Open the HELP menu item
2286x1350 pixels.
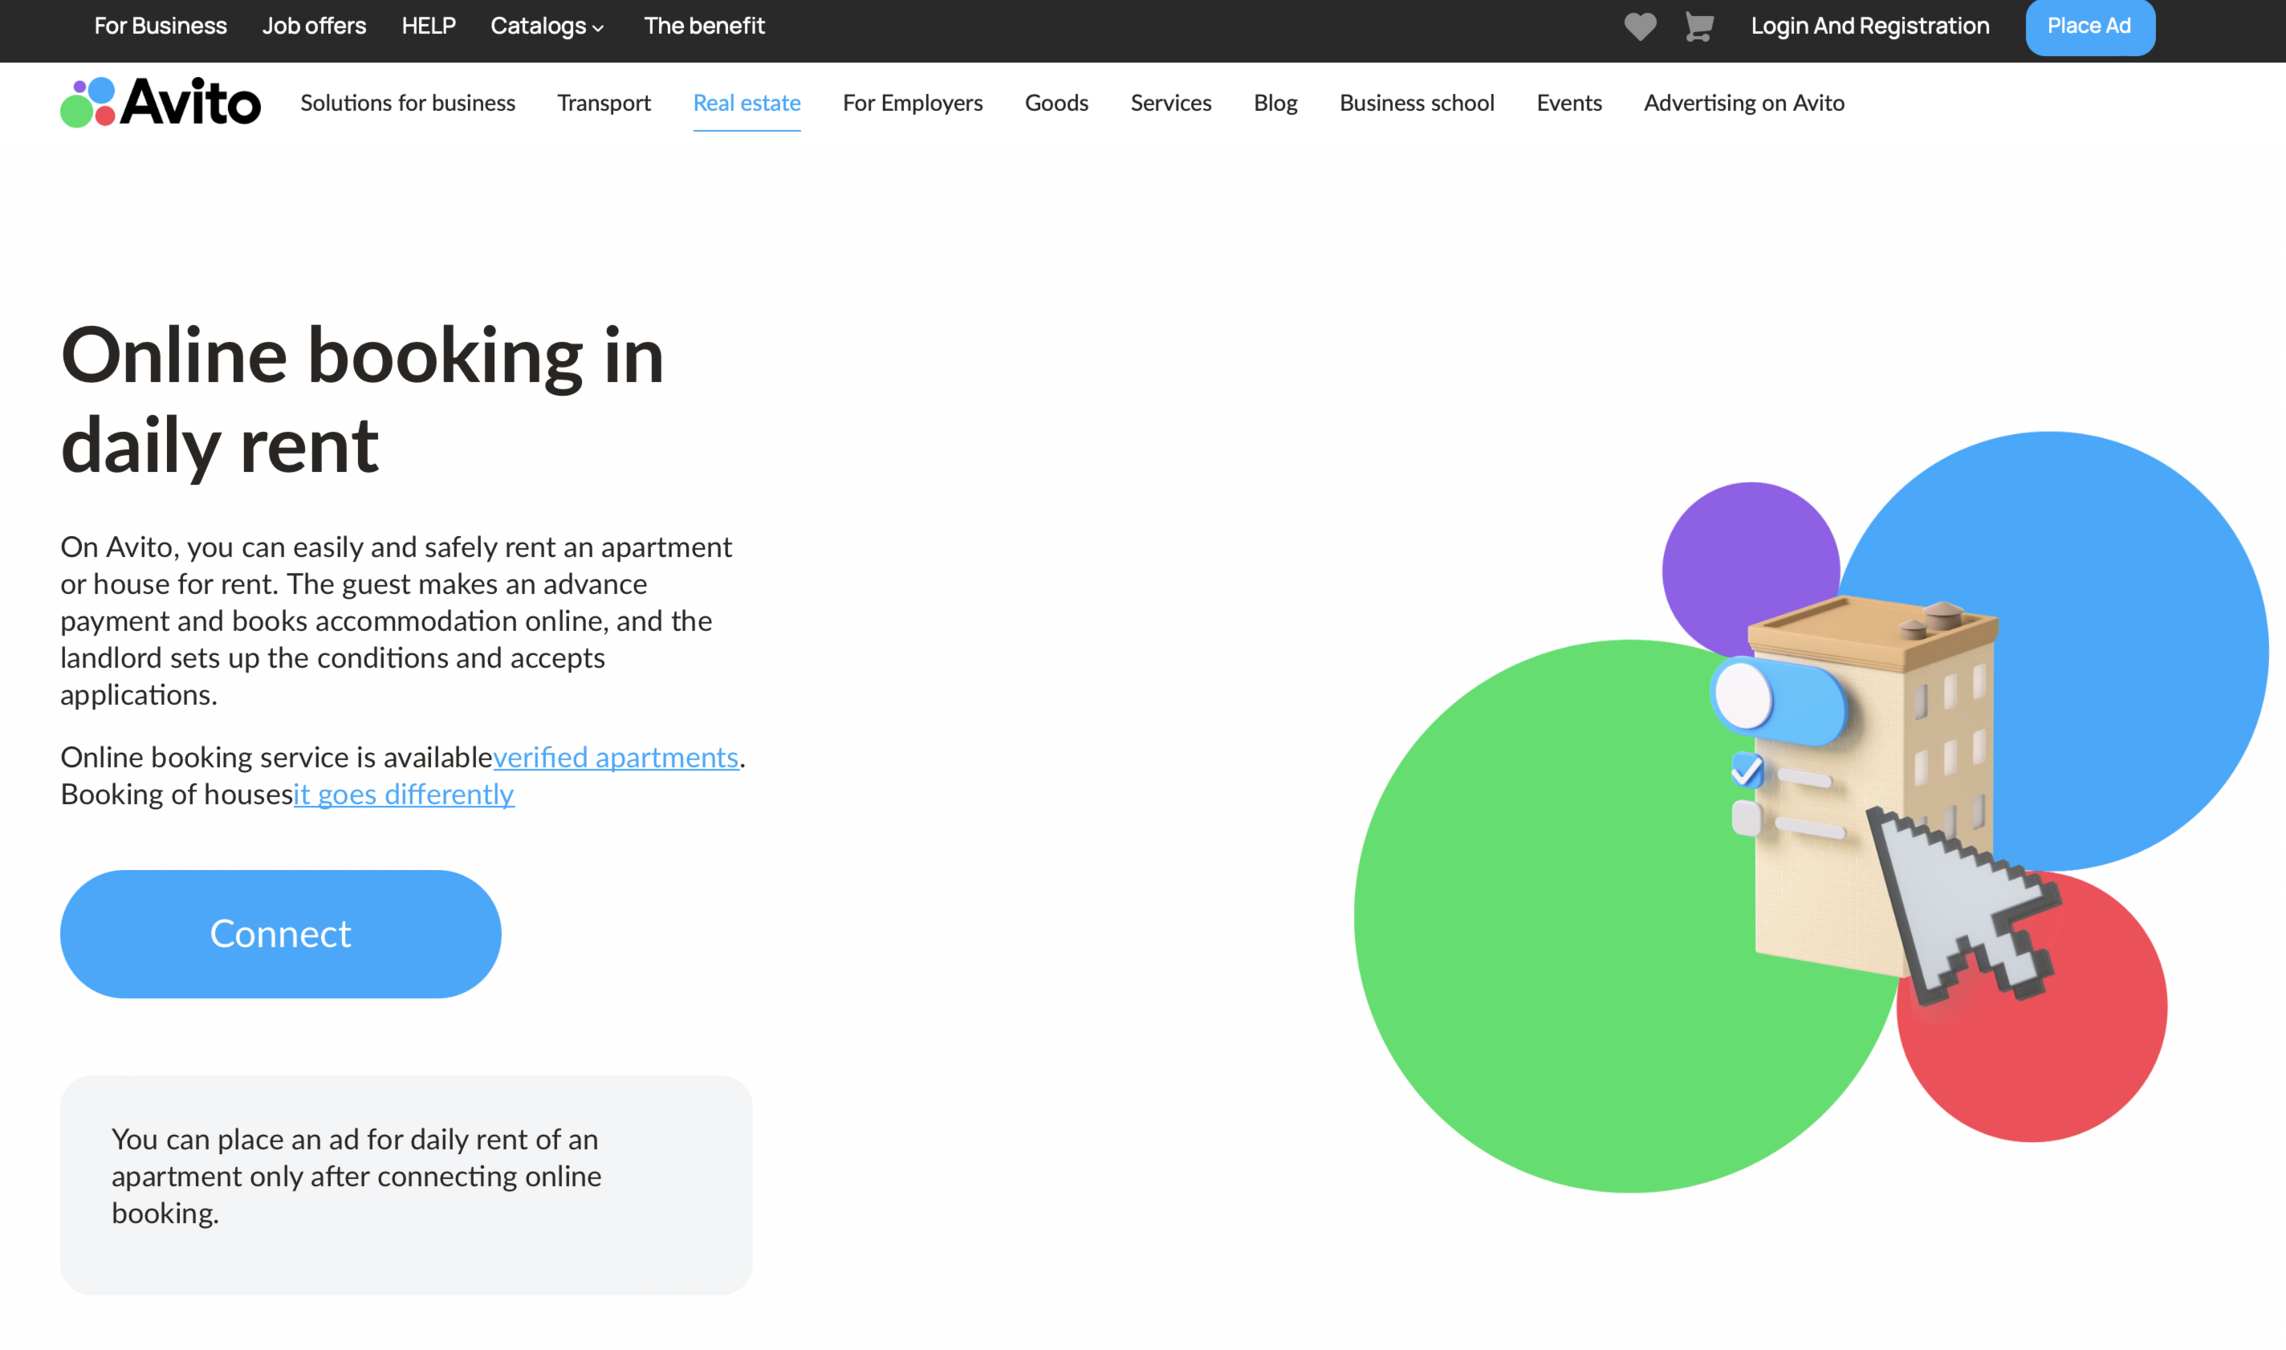428,26
